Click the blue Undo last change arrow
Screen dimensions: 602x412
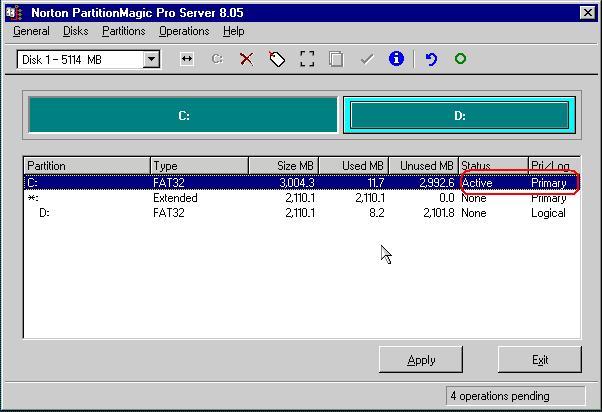coord(431,59)
